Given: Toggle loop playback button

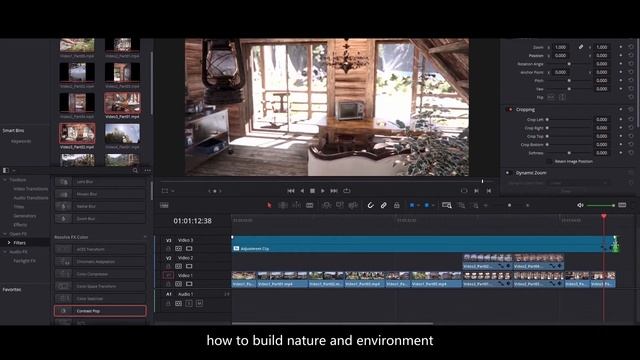Looking at the screenshot, I should point(347,191).
